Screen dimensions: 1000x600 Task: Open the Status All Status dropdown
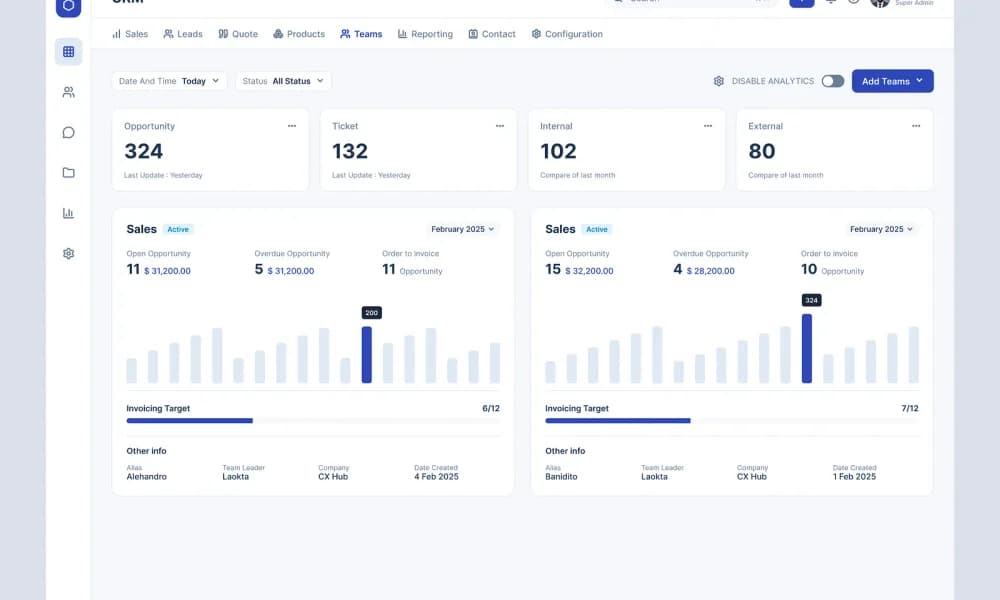click(x=283, y=81)
